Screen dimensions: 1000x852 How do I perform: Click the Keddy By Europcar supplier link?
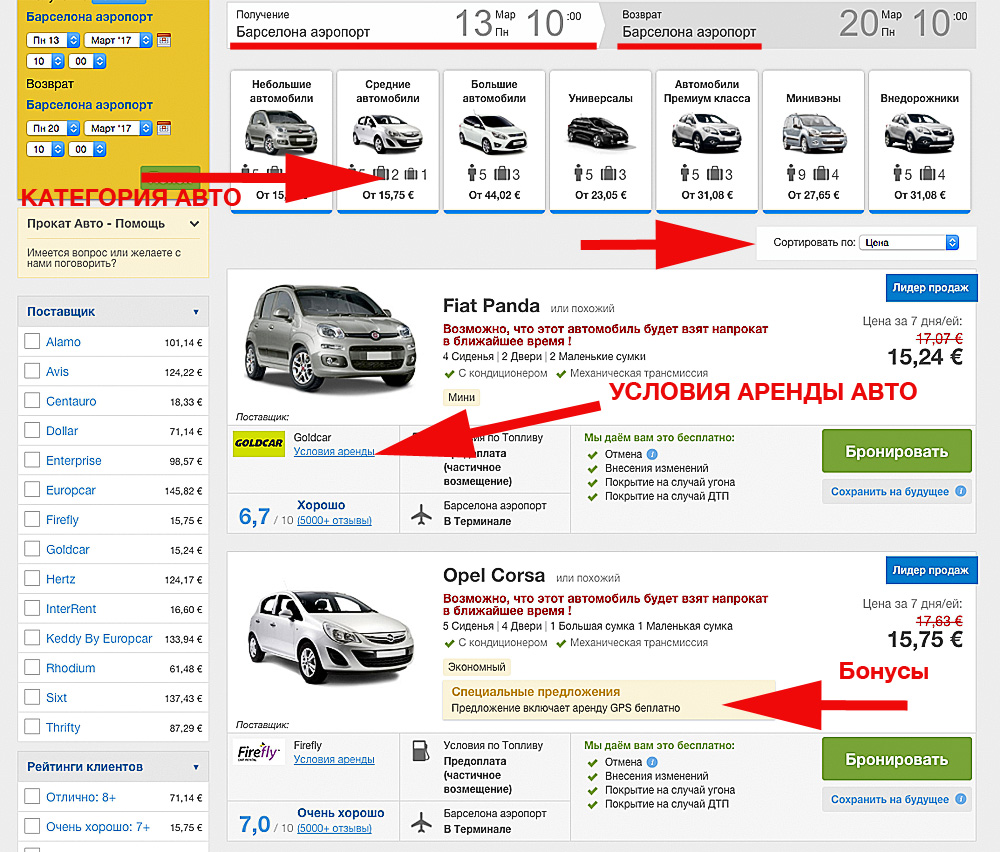99,638
